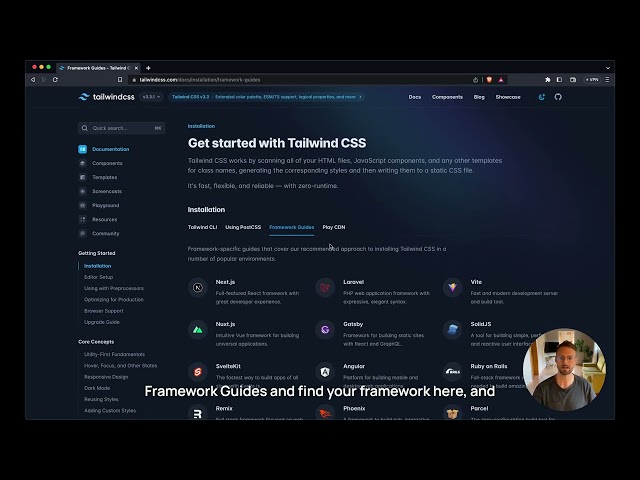Click the Laravel framework icon
This screenshot has width=640, height=480.
click(x=325, y=288)
